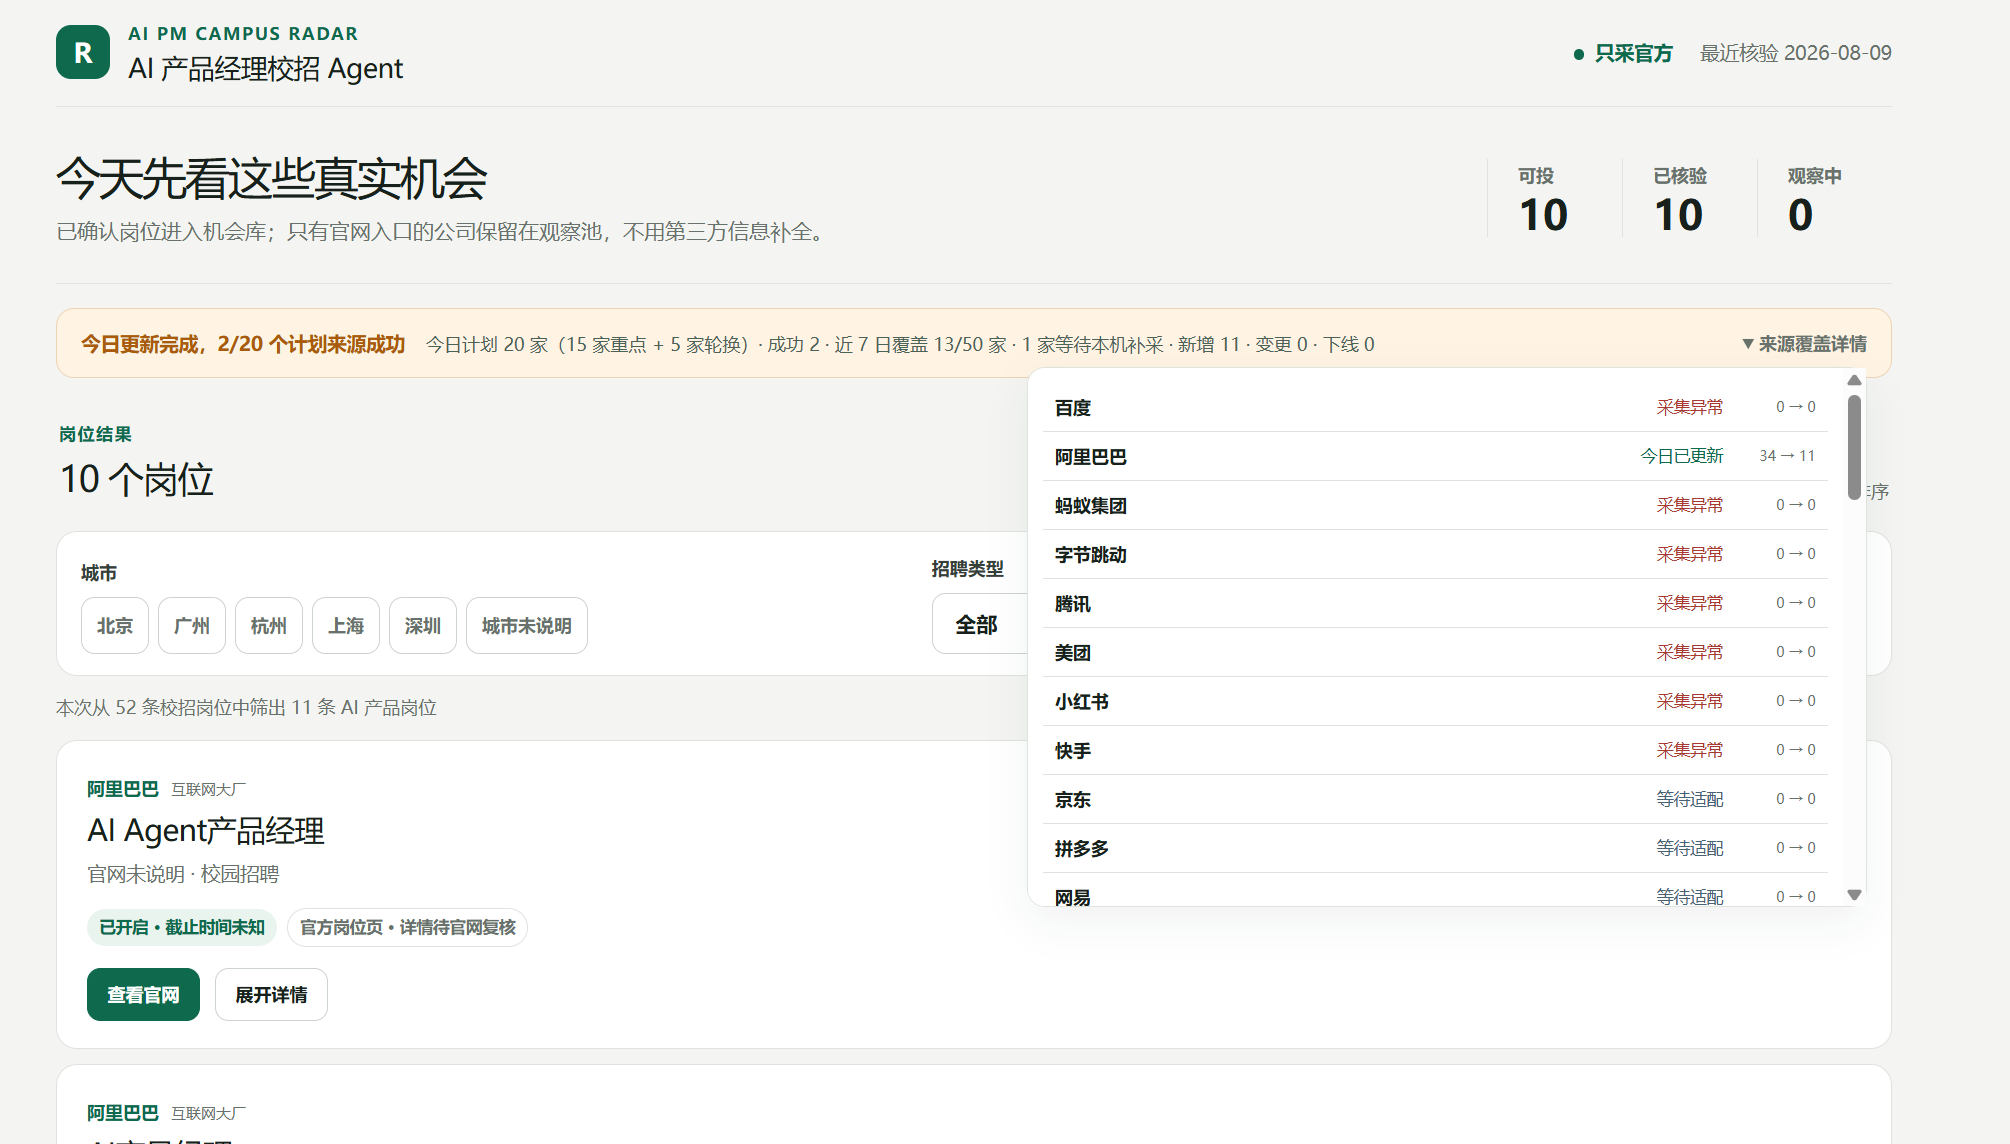
Task: Click the 已开启 · 截止时间未知 tag
Action: [x=182, y=928]
